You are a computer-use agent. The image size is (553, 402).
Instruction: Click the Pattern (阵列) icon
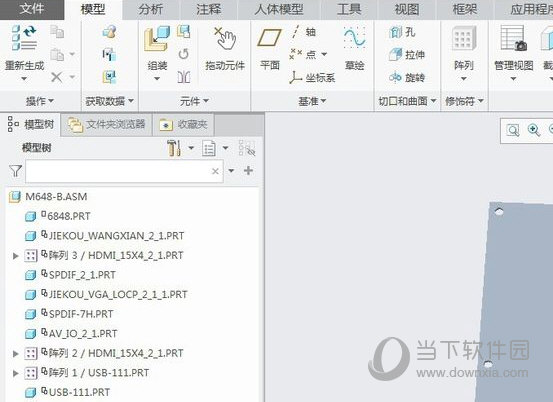464,38
